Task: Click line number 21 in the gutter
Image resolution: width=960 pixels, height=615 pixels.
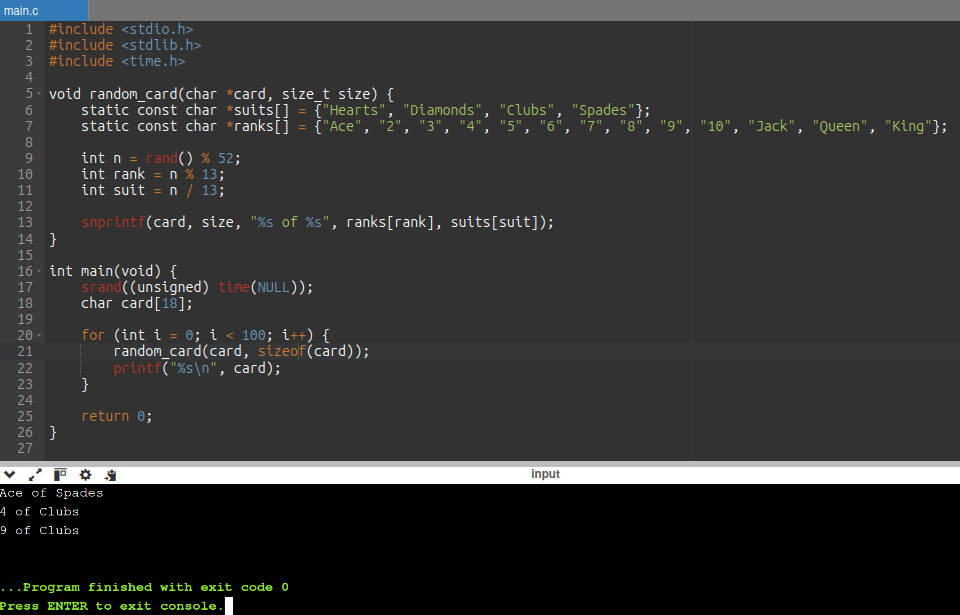Action: coord(24,351)
